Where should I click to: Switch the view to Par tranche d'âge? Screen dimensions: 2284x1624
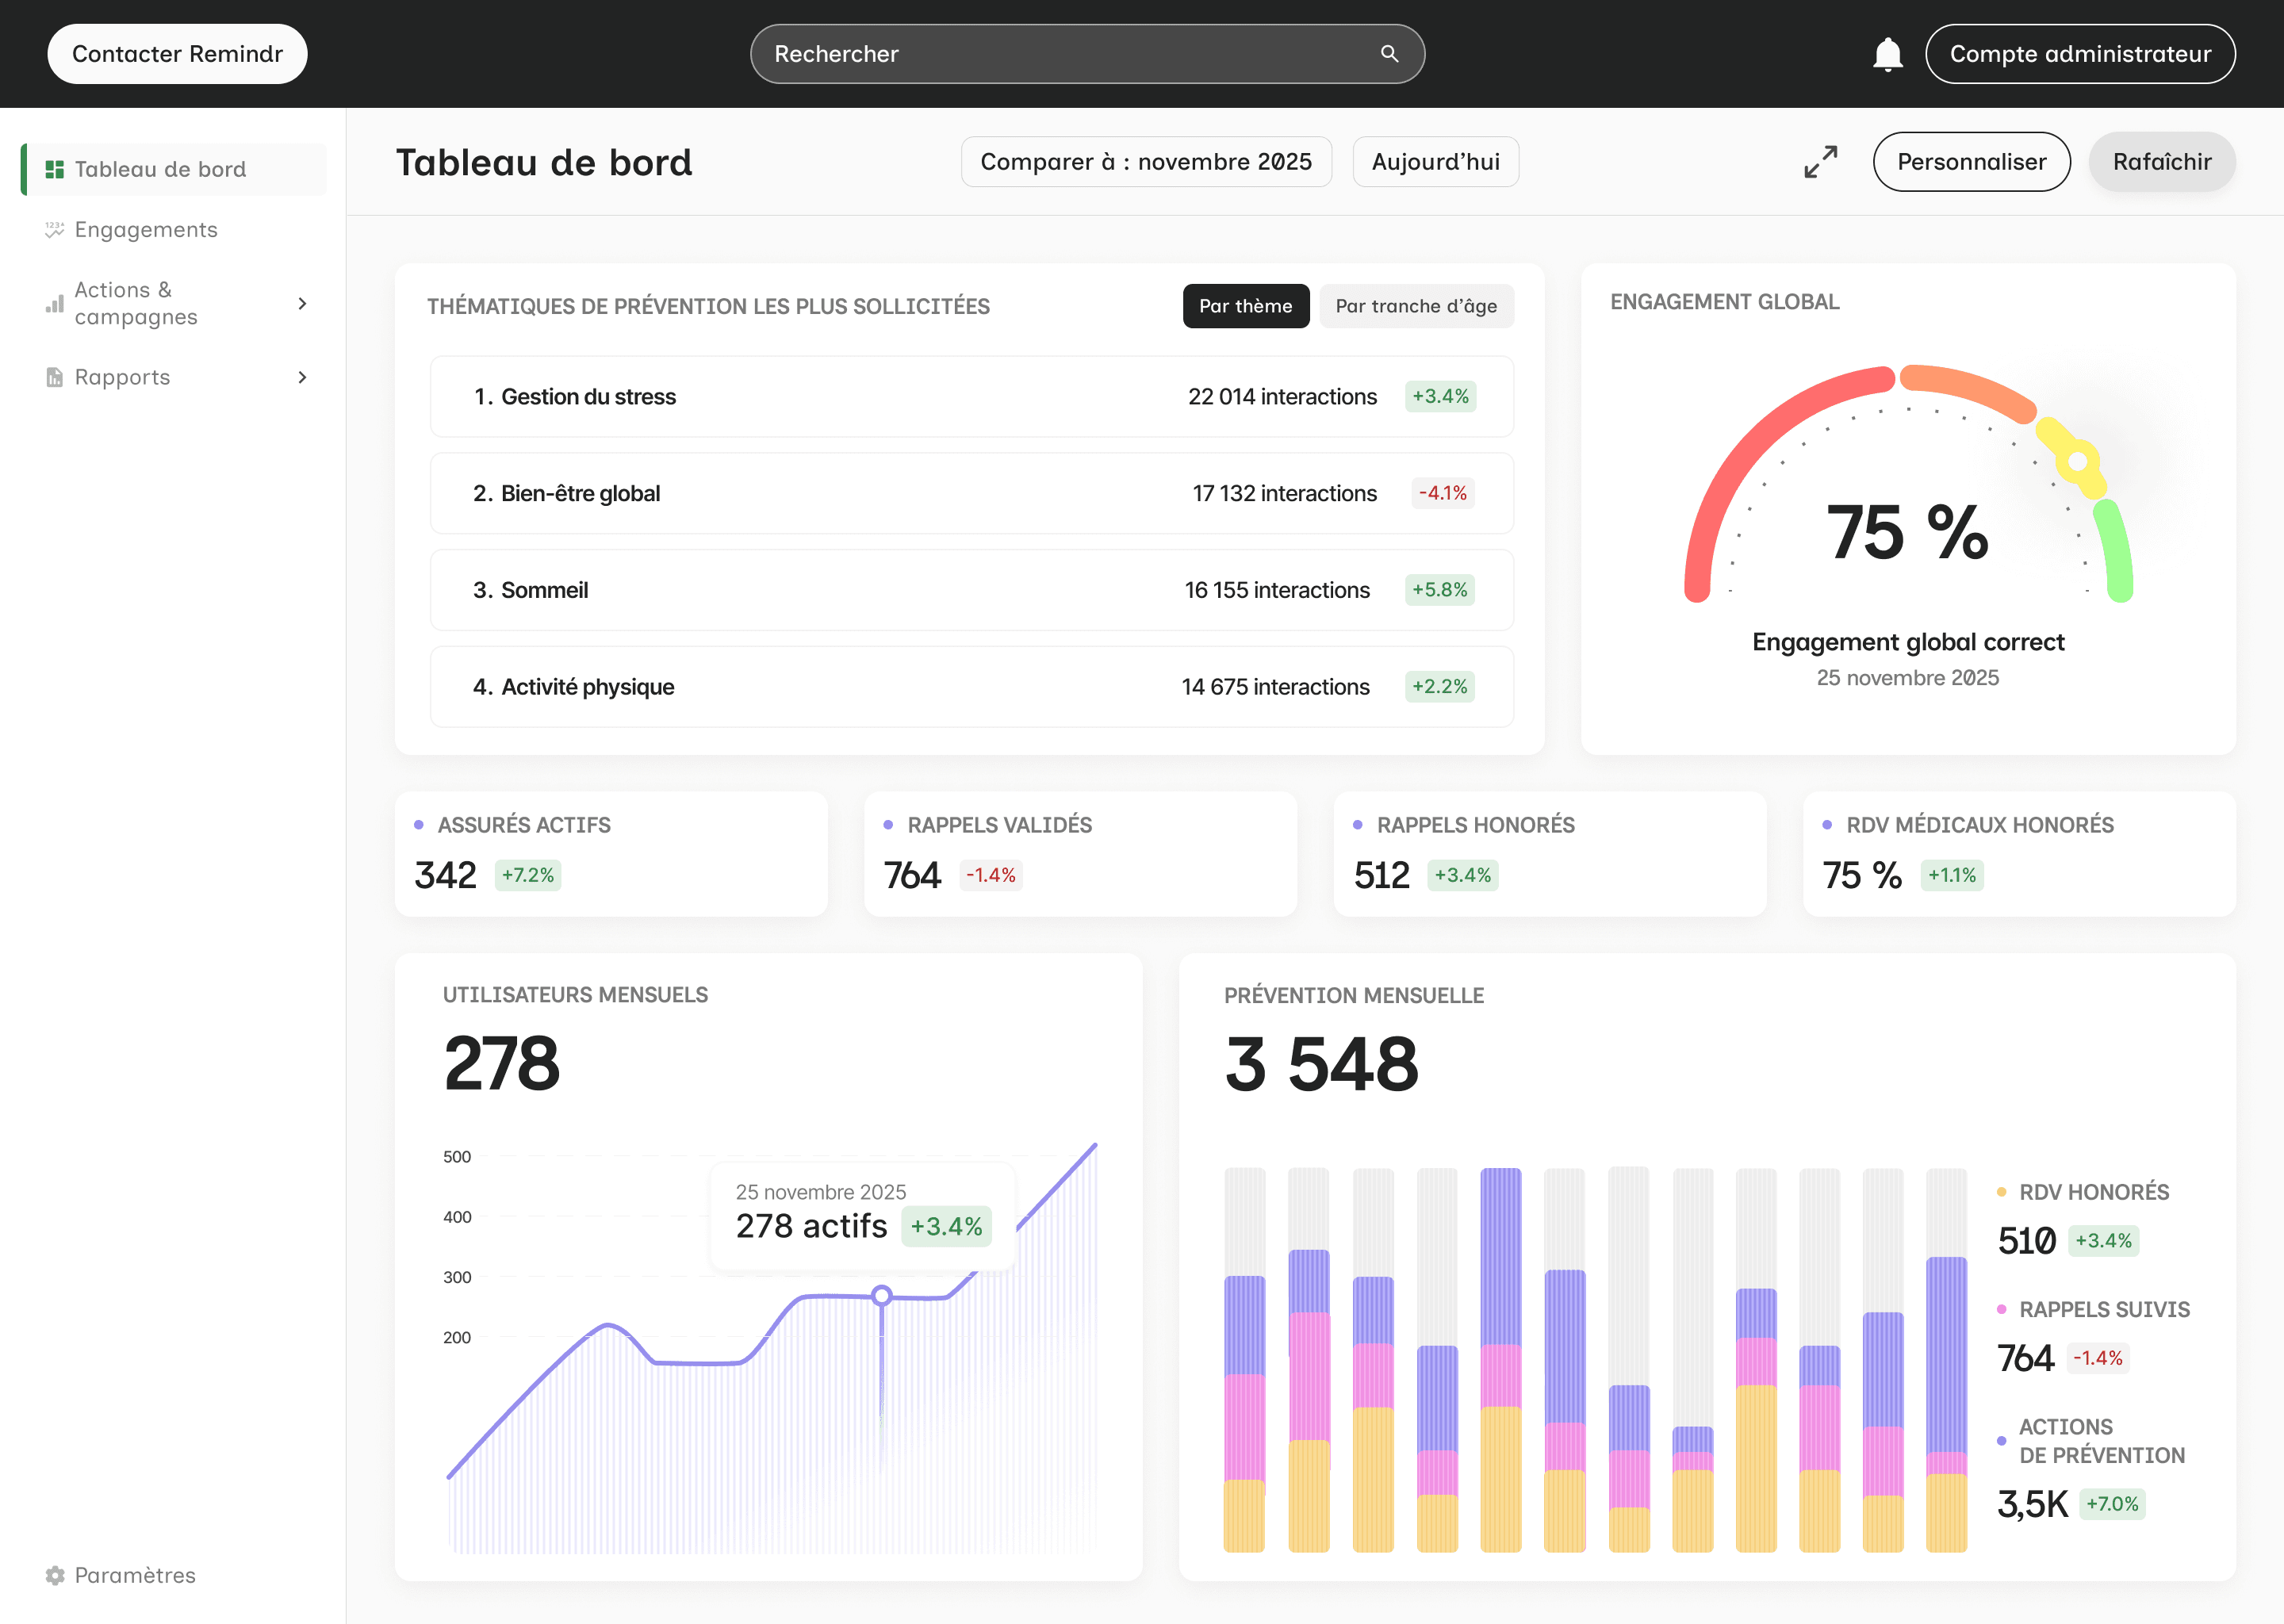coord(1415,306)
